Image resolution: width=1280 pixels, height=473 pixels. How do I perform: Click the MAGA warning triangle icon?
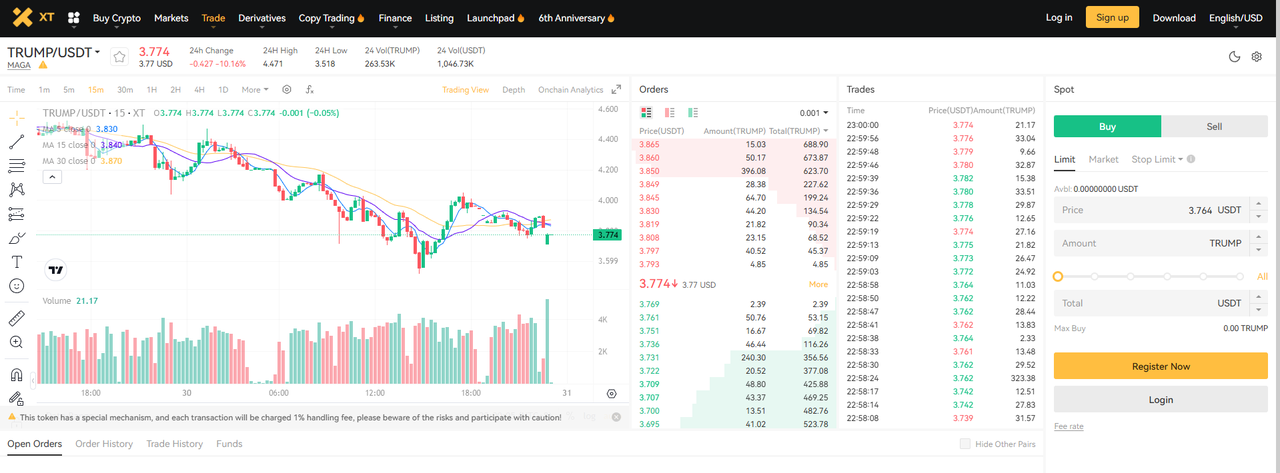(x=42, y=65)
